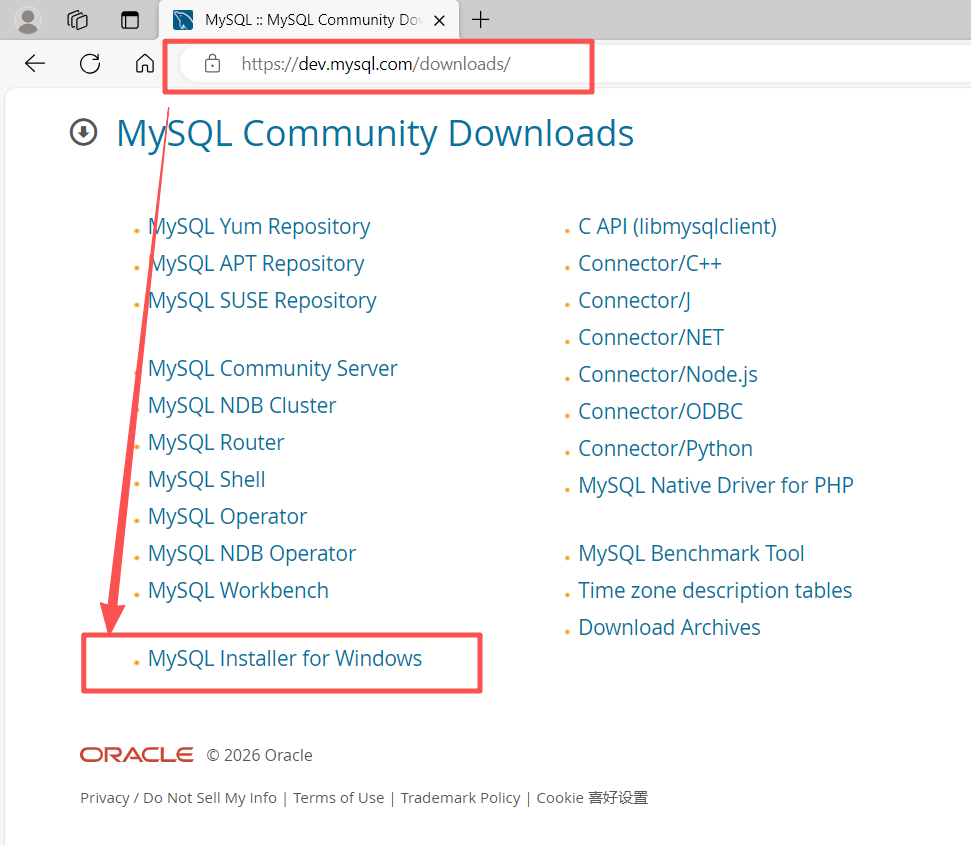Open MySQL Shell link
971x845 pixels.
tap(207, 480)
